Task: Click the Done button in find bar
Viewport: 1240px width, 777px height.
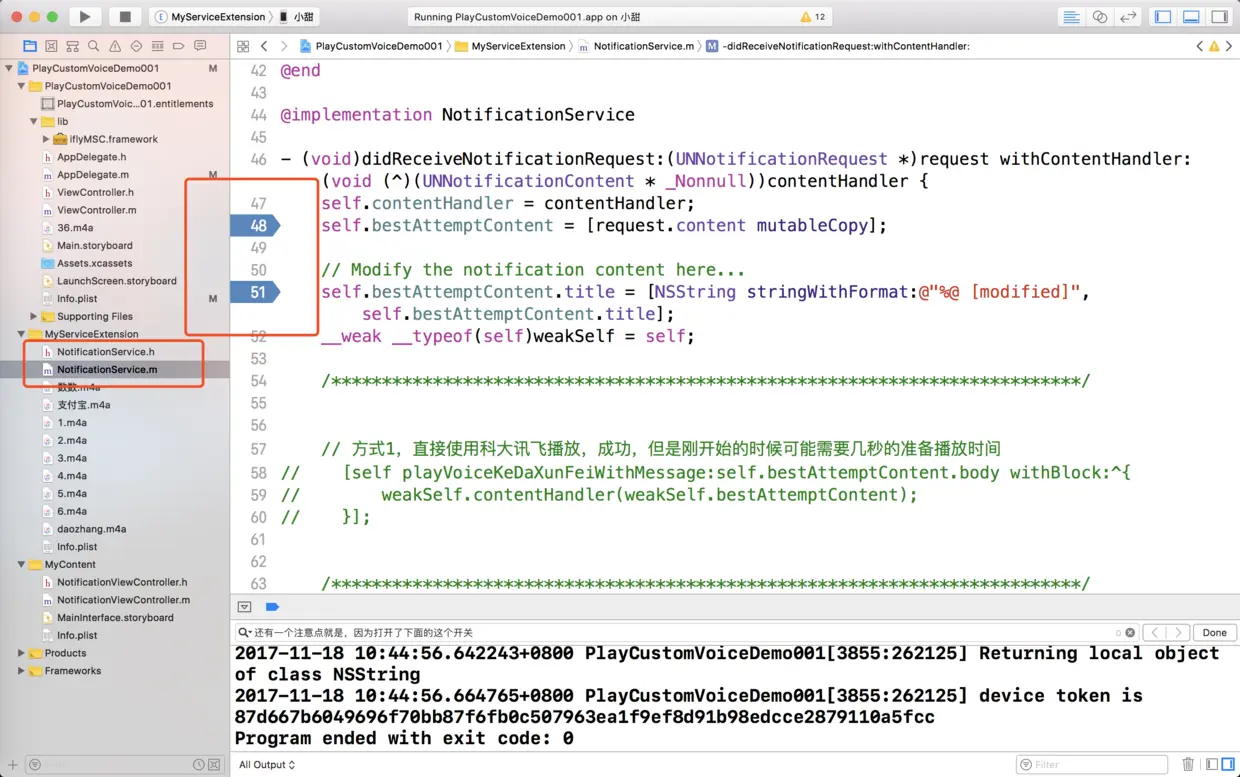Action: 1215,633
